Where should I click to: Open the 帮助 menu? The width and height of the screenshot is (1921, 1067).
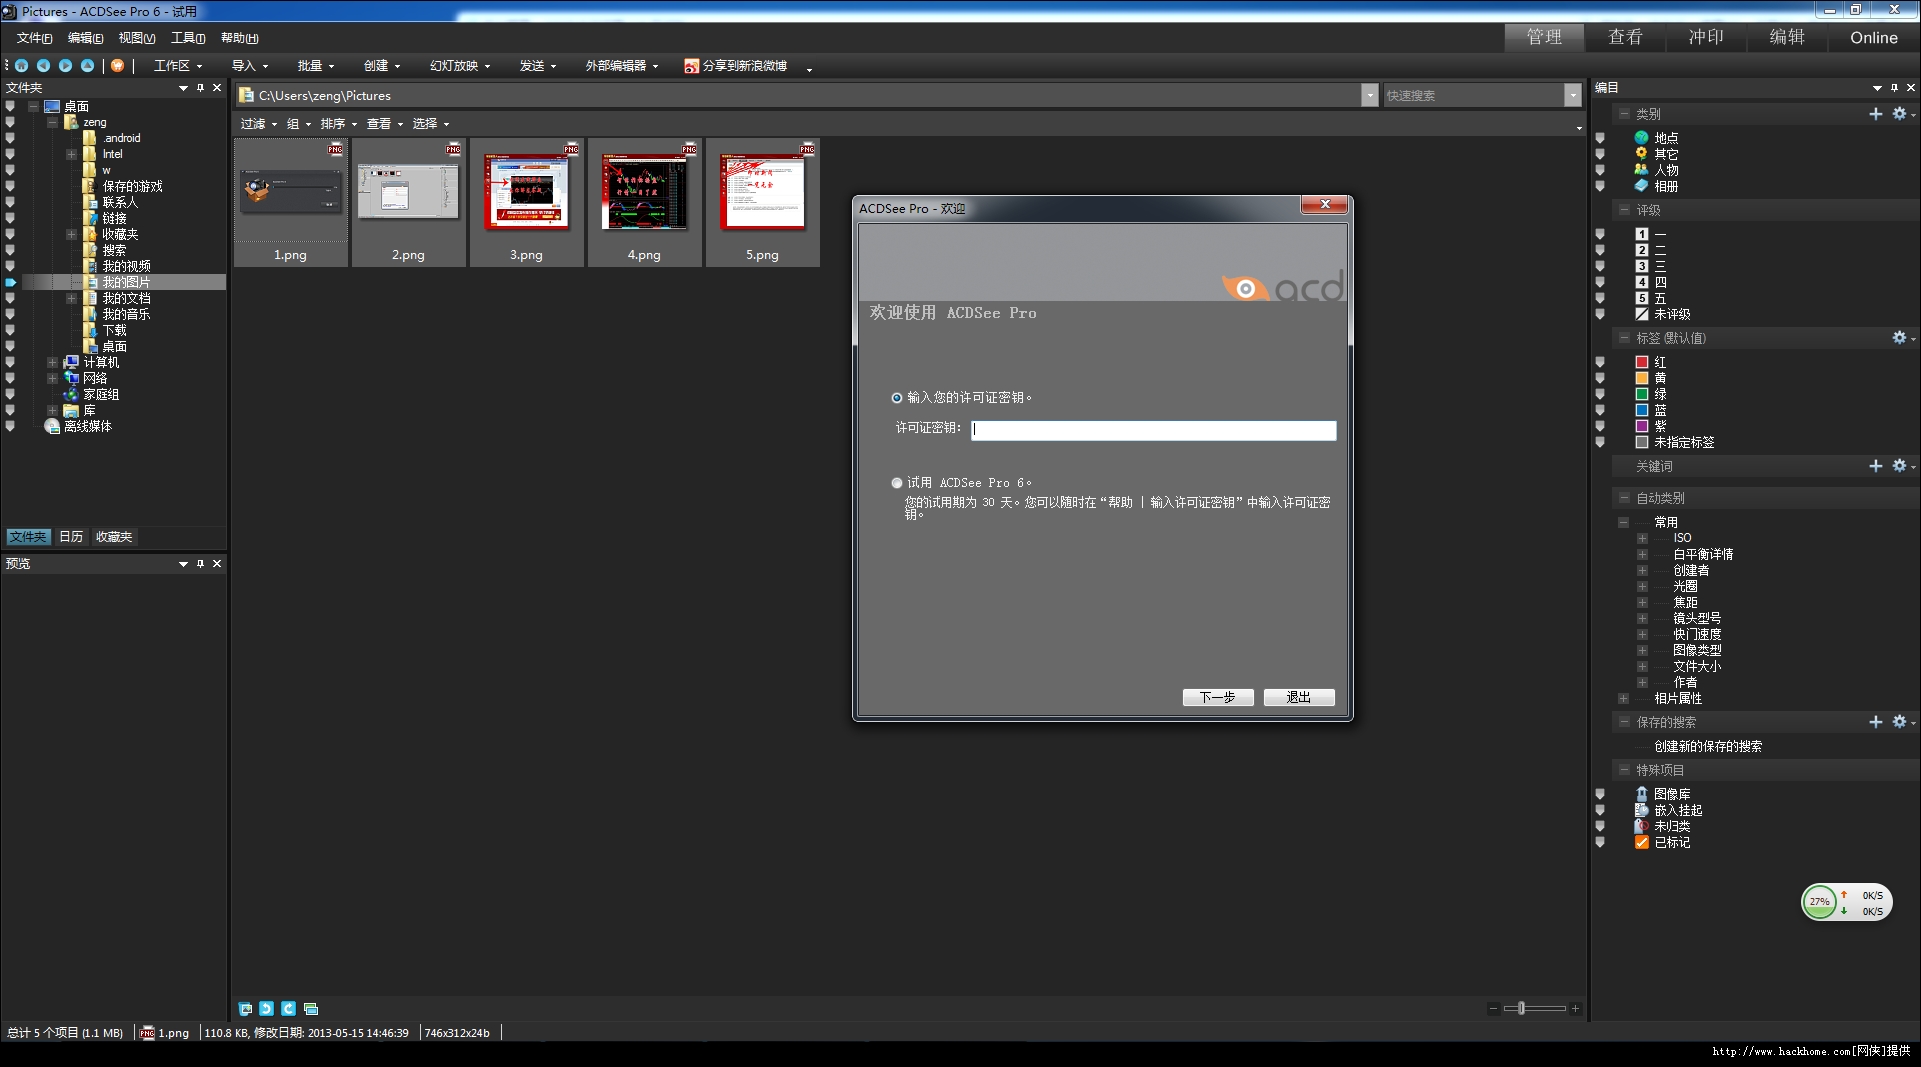click(240, 38)
